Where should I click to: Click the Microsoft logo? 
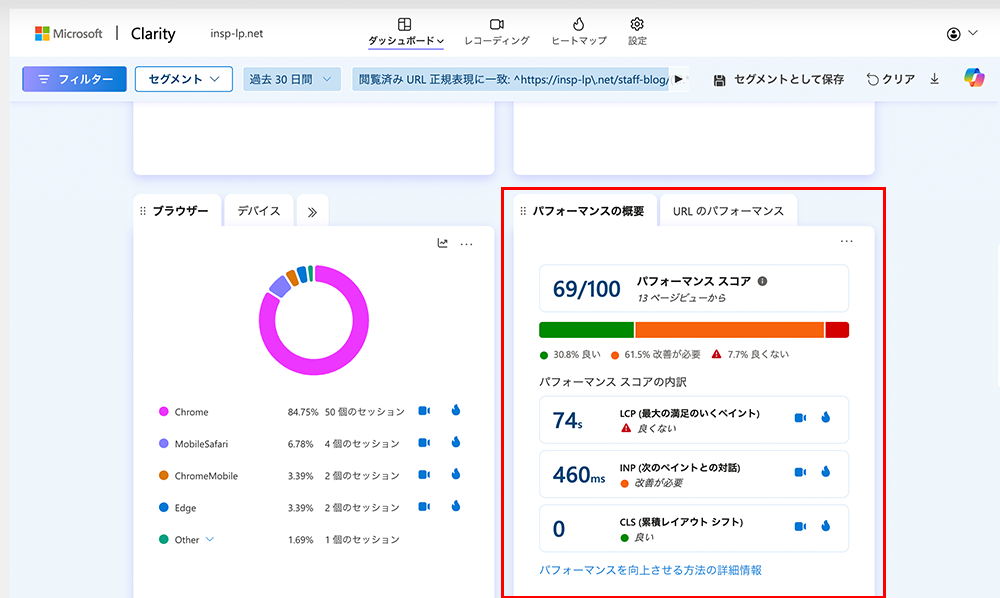pyautogui.click(x=68, y=33)
